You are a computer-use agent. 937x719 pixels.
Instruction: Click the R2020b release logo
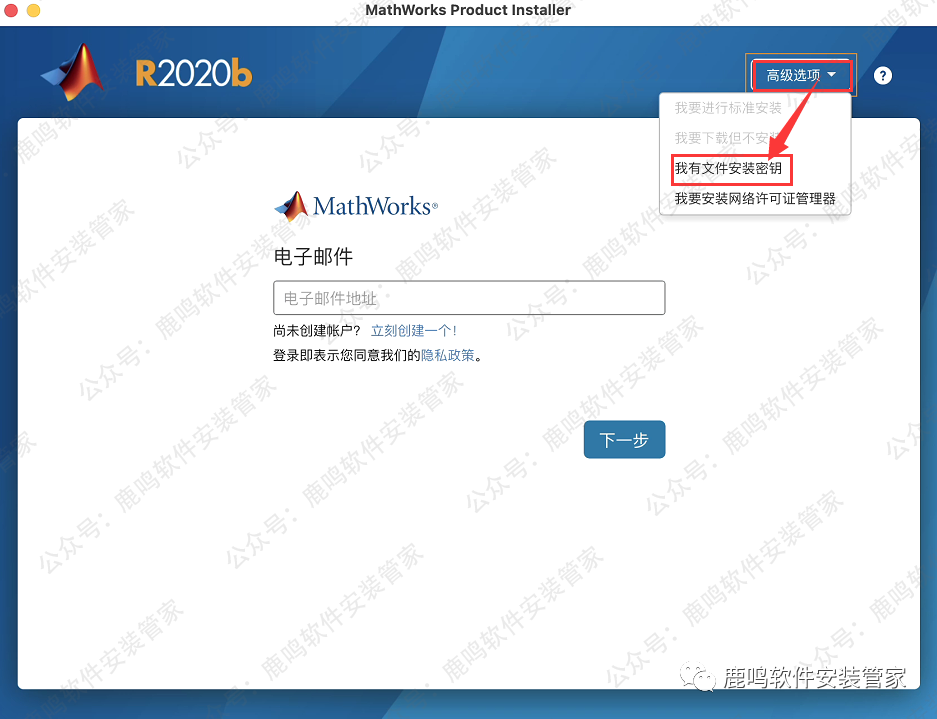[194, 74]
